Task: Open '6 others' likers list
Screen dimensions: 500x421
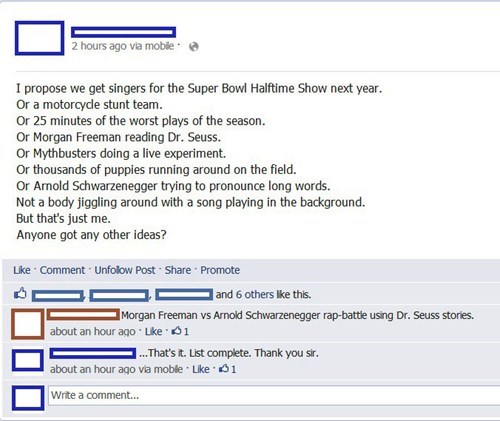Action: 255,294
